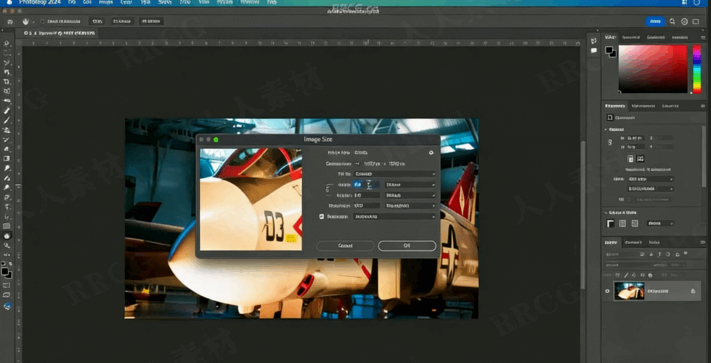Click the Image Size preview thumbnail

pos(251,199)
